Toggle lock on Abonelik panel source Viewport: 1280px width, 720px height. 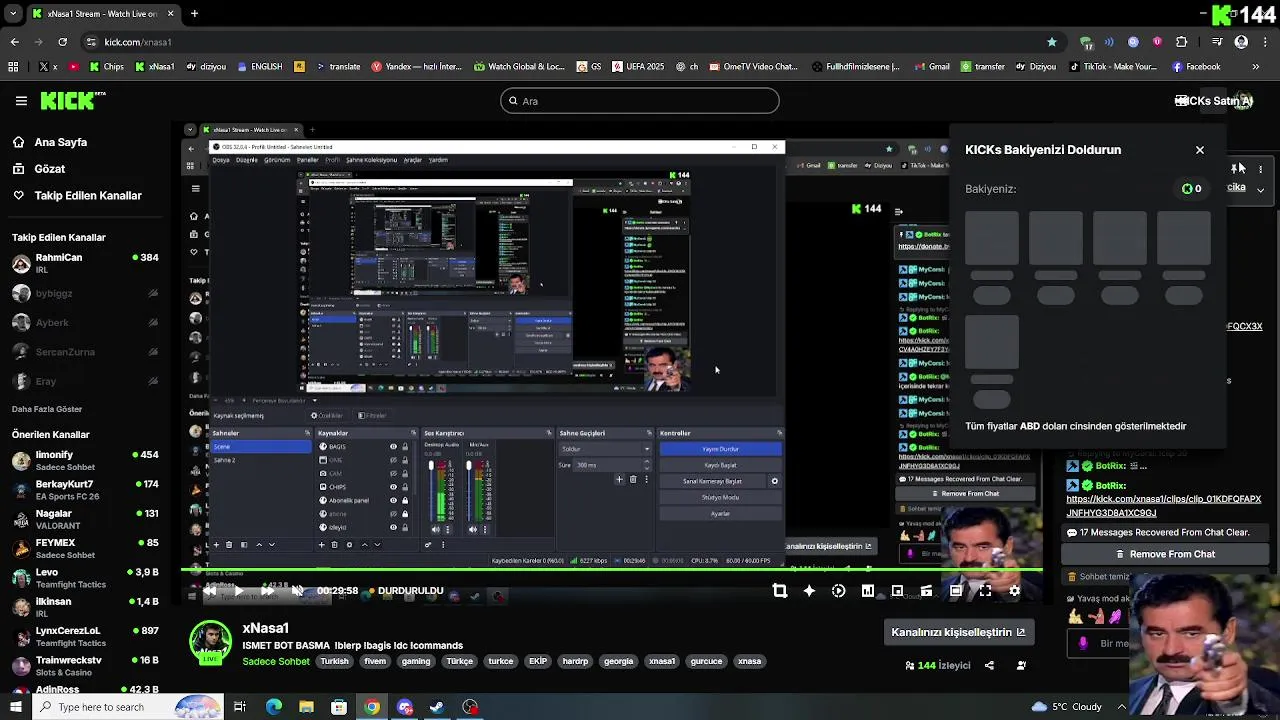click(405, 500)
